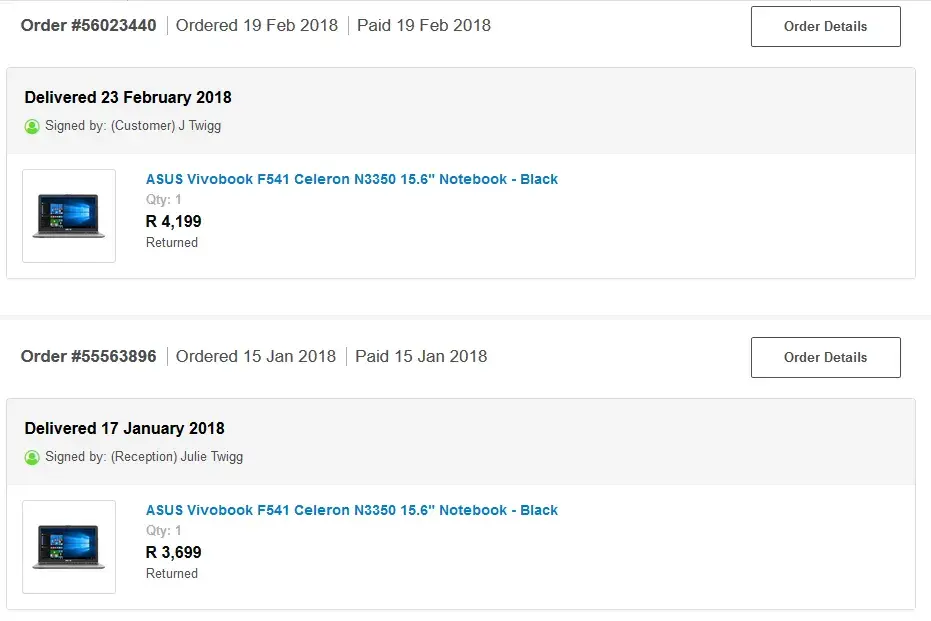
Task: Select the Order #56023440 number text
Action: click(x=88, y=25)
